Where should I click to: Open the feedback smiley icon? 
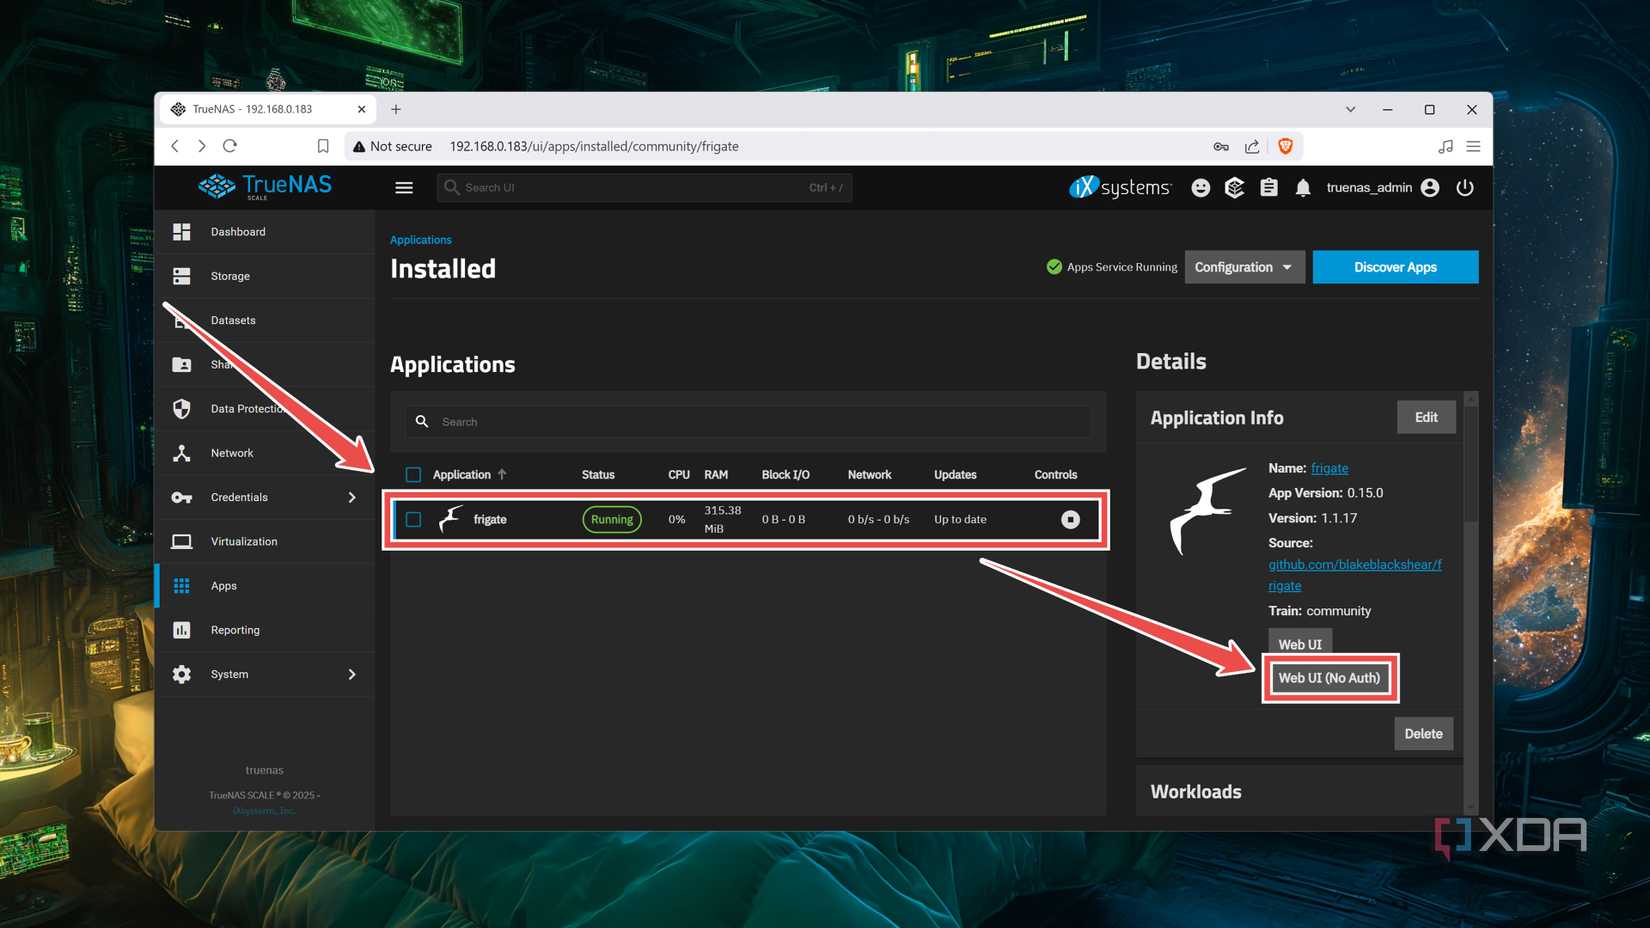pos(1201,188)
